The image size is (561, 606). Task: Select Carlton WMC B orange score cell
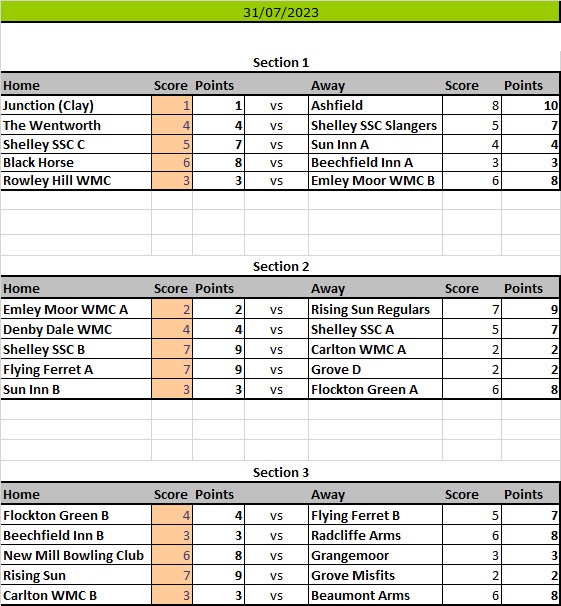click(172, 595)
